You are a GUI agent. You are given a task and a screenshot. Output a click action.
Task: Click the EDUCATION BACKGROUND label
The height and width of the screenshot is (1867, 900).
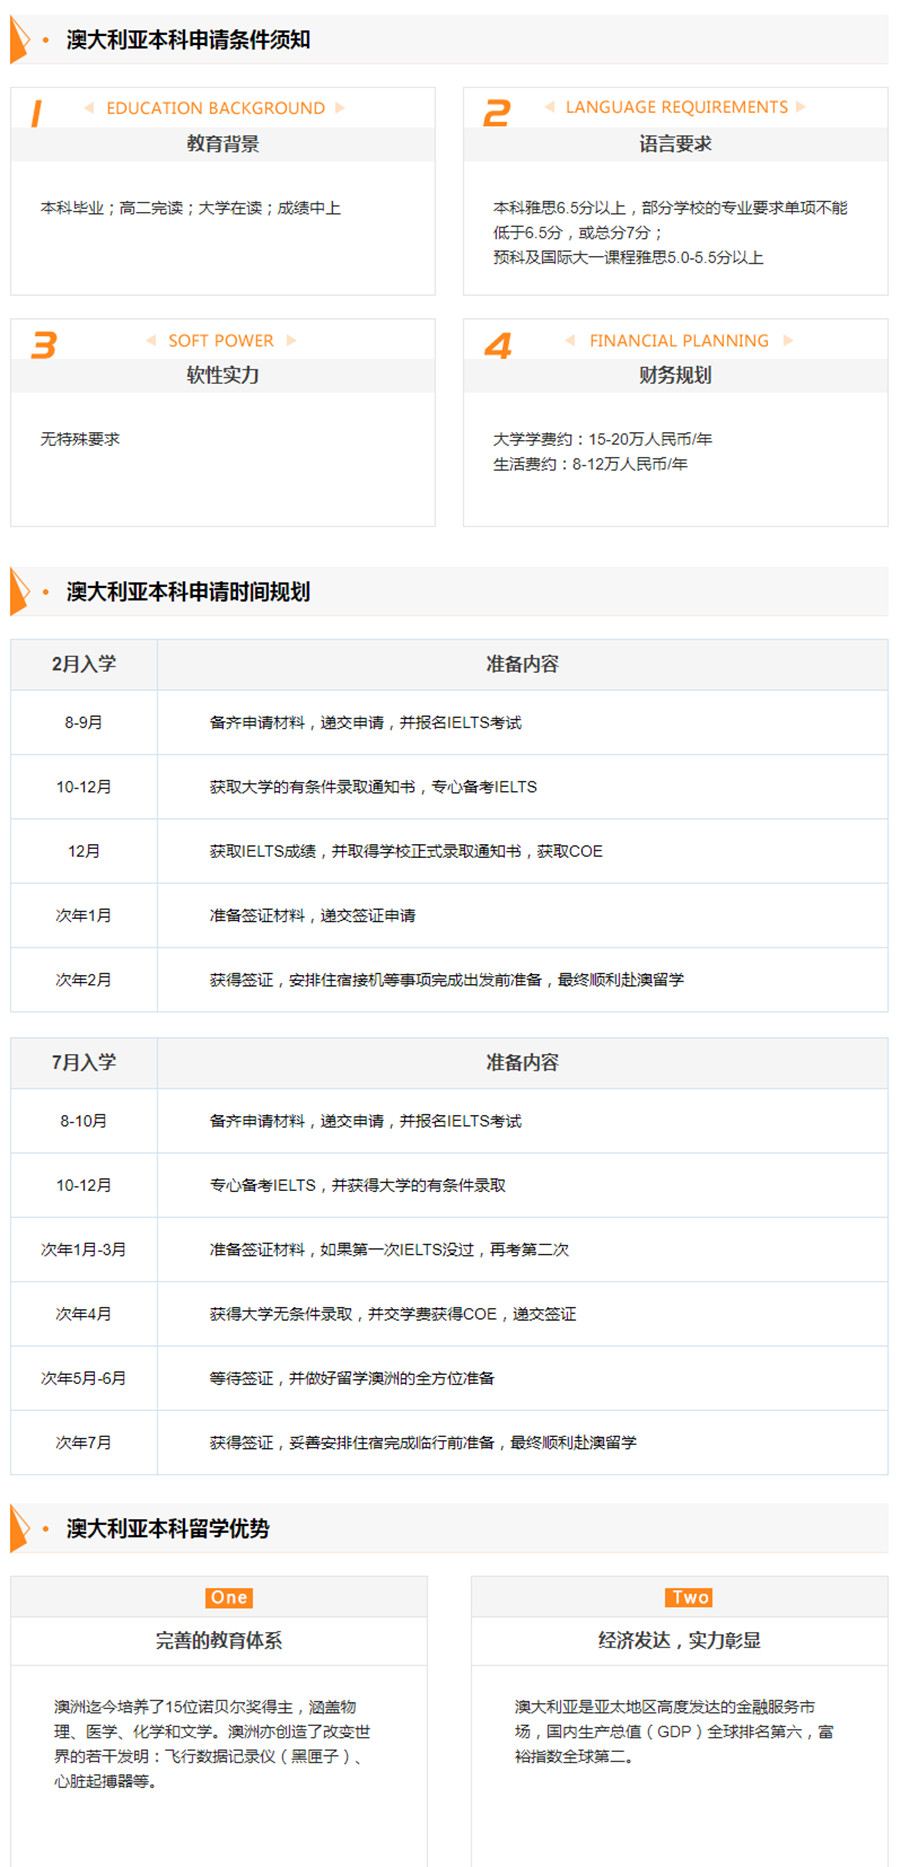[216, 108]
